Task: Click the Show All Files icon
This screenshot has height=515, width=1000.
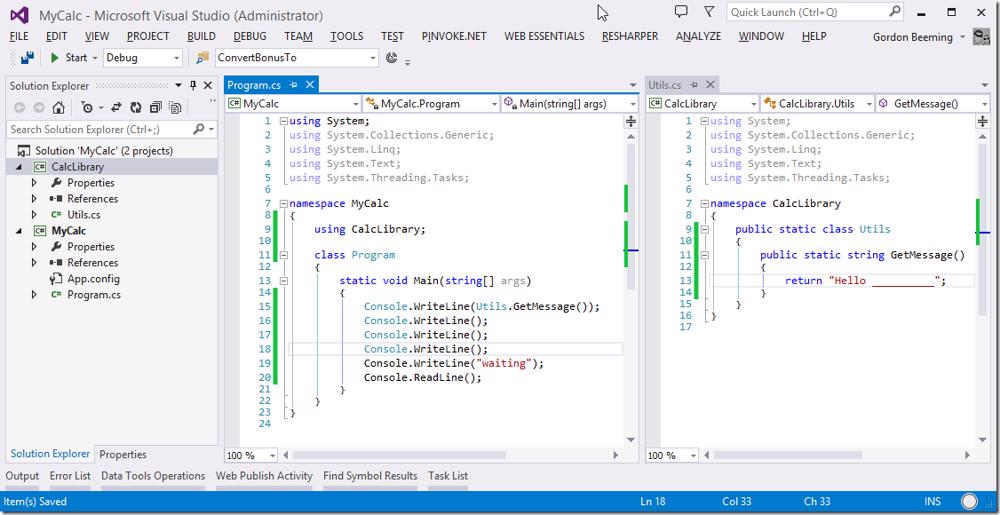Action: [176, 108]
